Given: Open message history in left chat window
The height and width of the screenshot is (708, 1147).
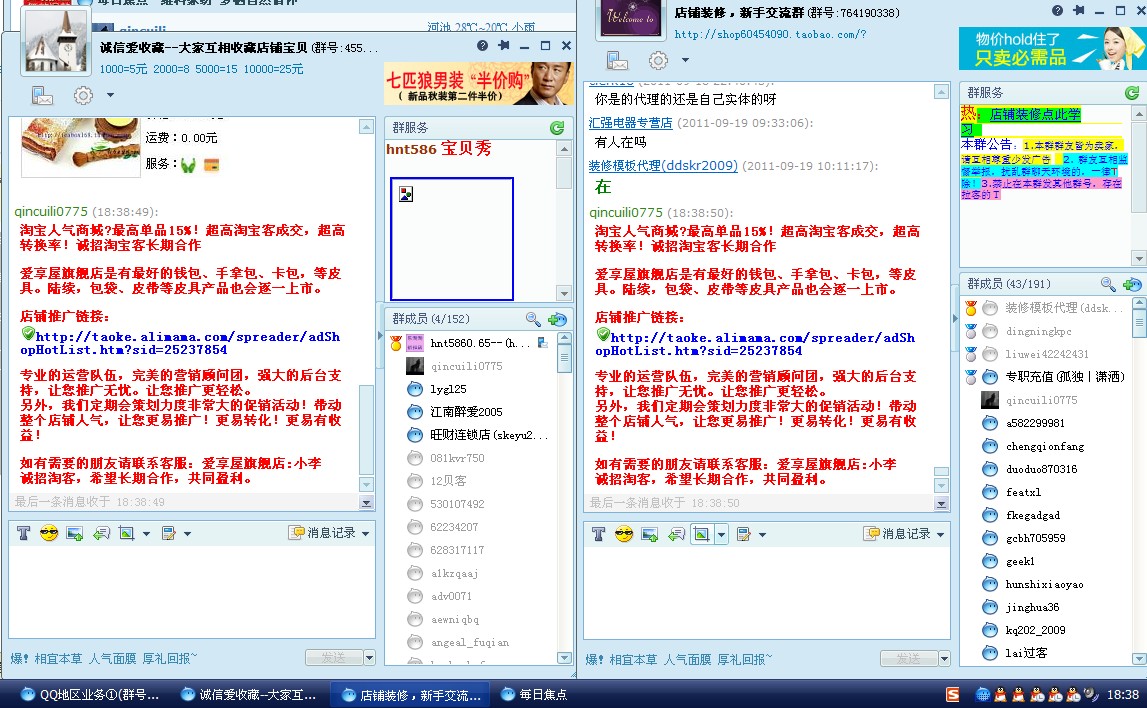Looking at the screenshot, I should 328,533.
